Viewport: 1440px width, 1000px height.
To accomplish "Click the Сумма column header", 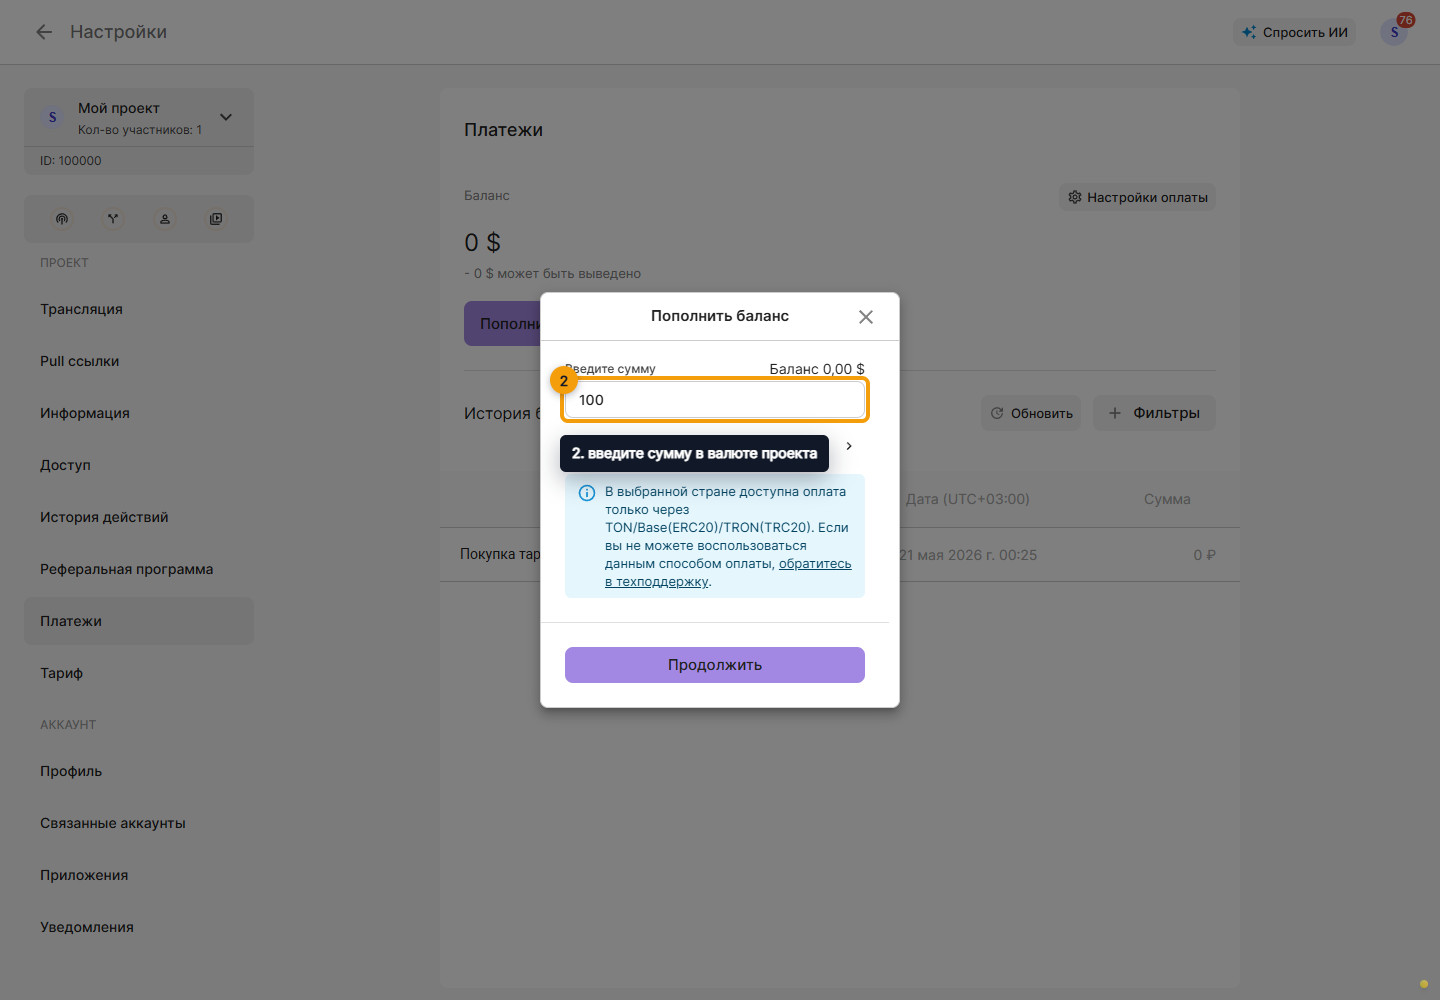I will click(x=1167, y=499).
